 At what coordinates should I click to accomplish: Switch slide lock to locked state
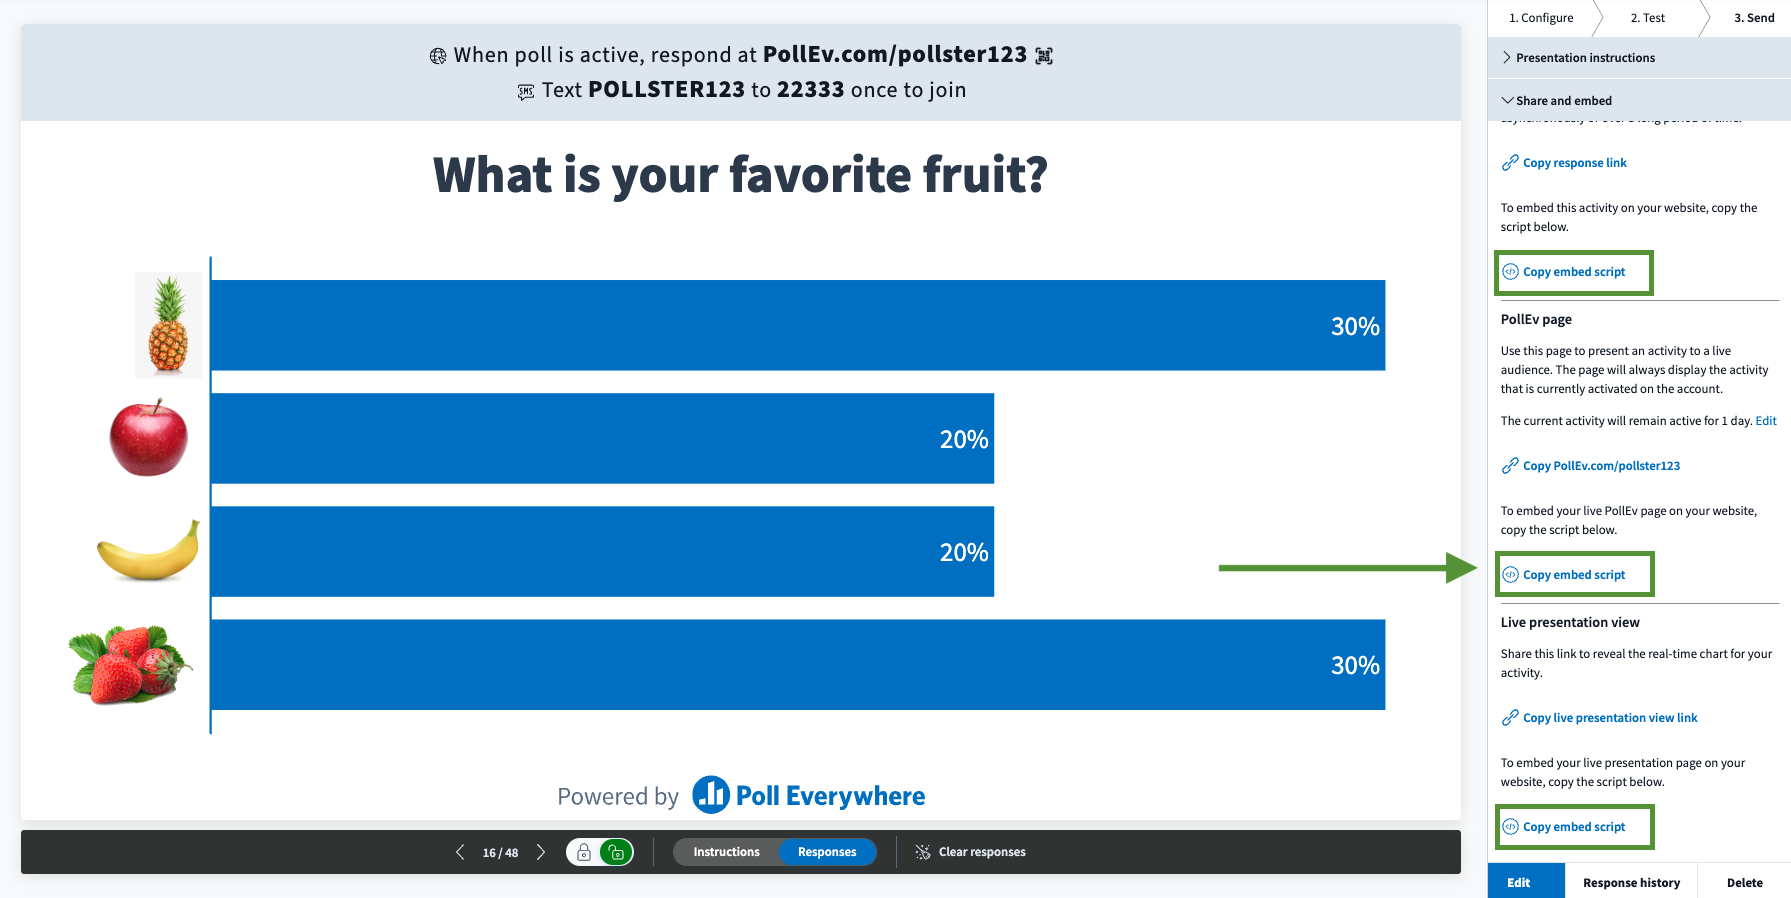(x=583, y=851)
